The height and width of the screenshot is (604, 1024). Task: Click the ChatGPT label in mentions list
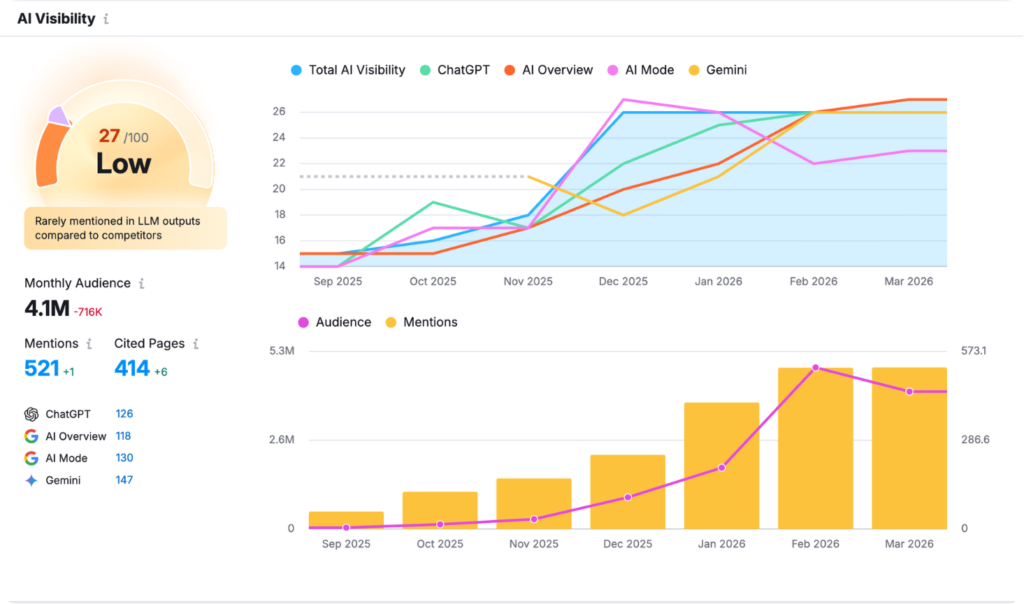point(68,415)
